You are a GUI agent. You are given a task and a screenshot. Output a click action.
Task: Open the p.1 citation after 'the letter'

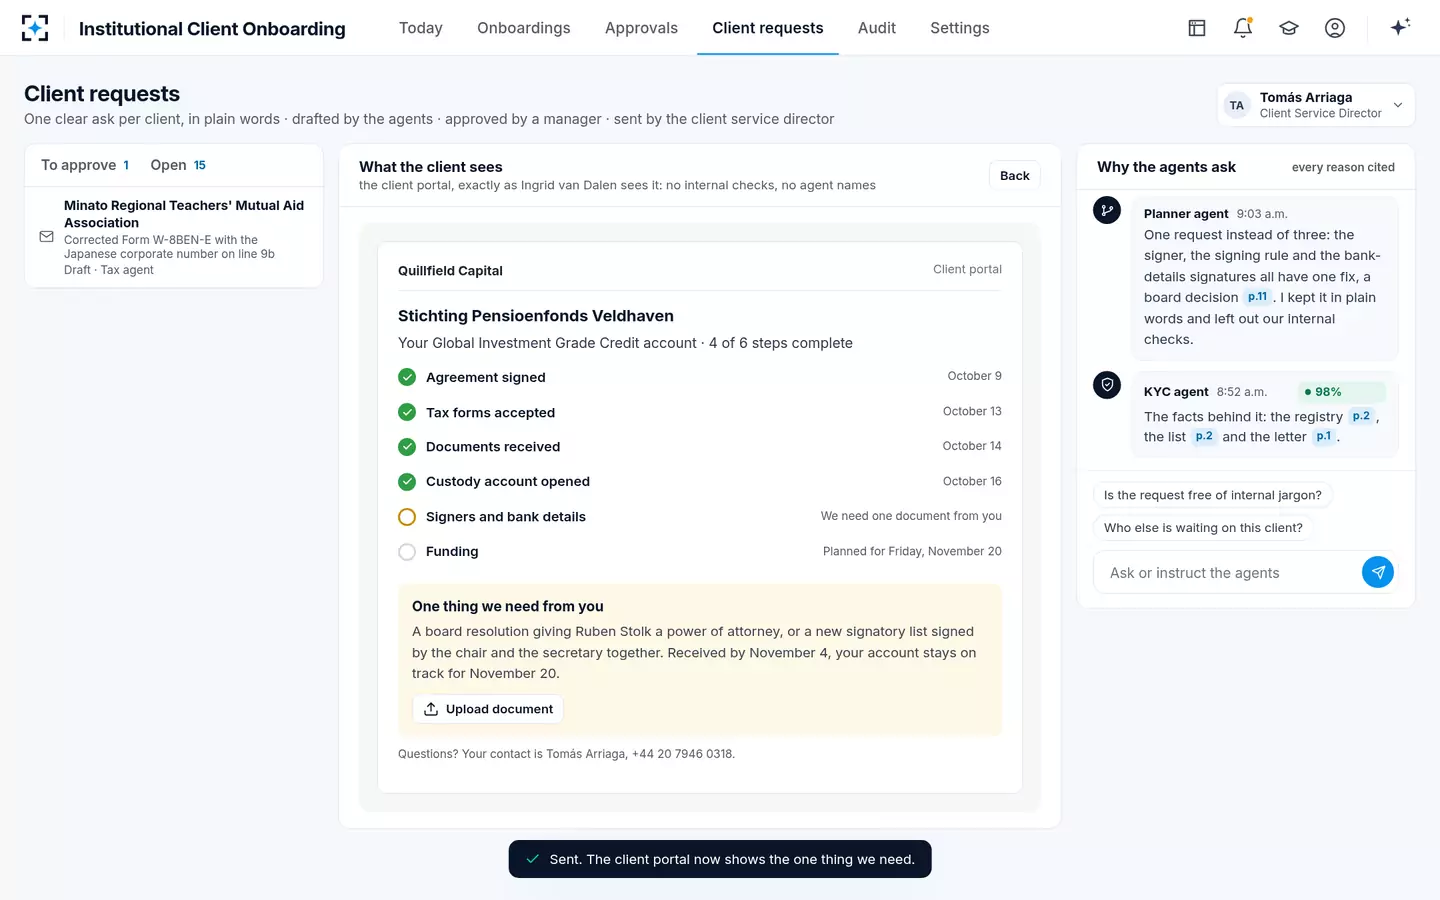click(x=1324, y=436)
